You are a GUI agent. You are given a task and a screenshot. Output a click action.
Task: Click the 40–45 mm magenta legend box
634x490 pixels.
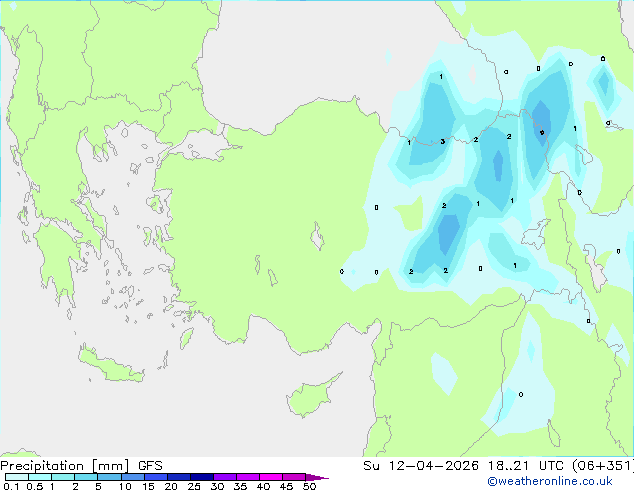[x=271, y=477]
